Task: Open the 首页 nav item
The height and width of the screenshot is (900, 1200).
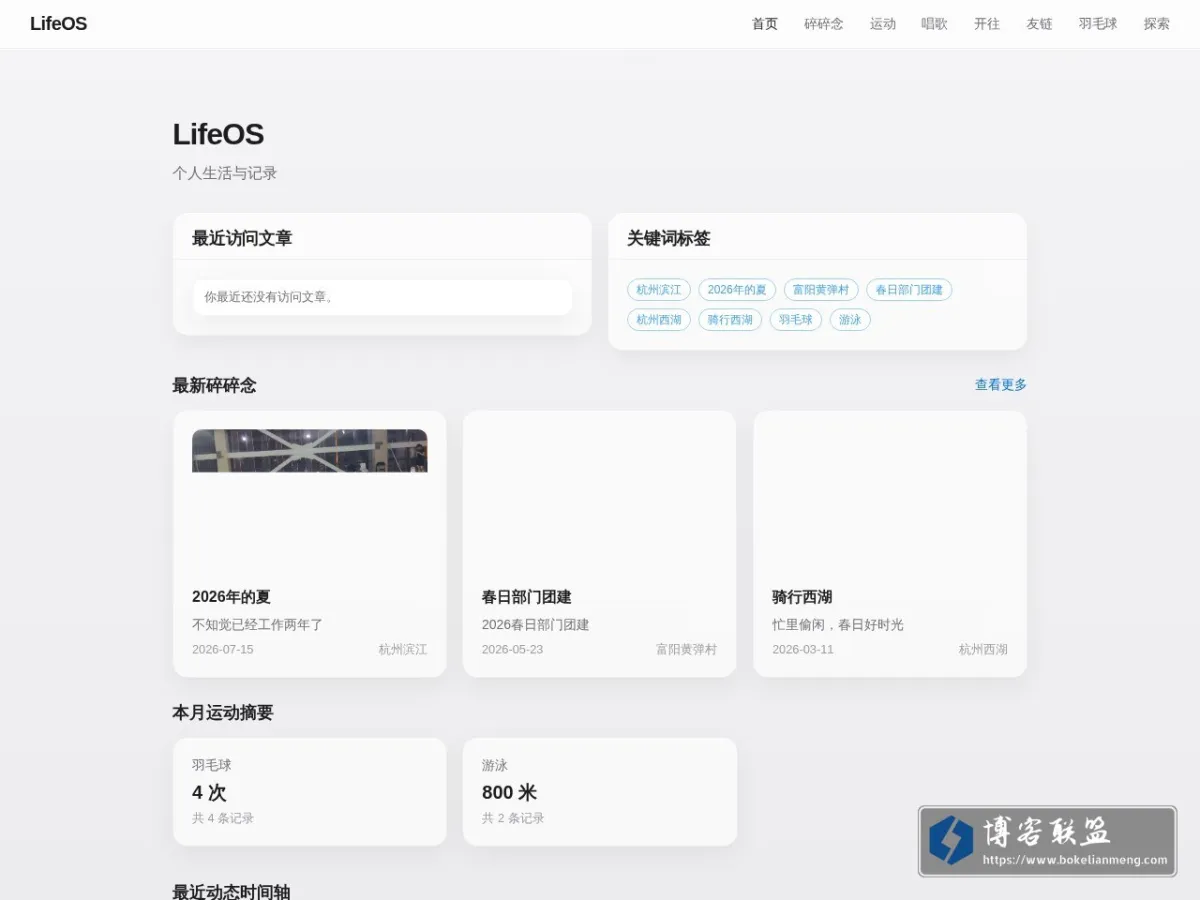Action: coord(765,24)
